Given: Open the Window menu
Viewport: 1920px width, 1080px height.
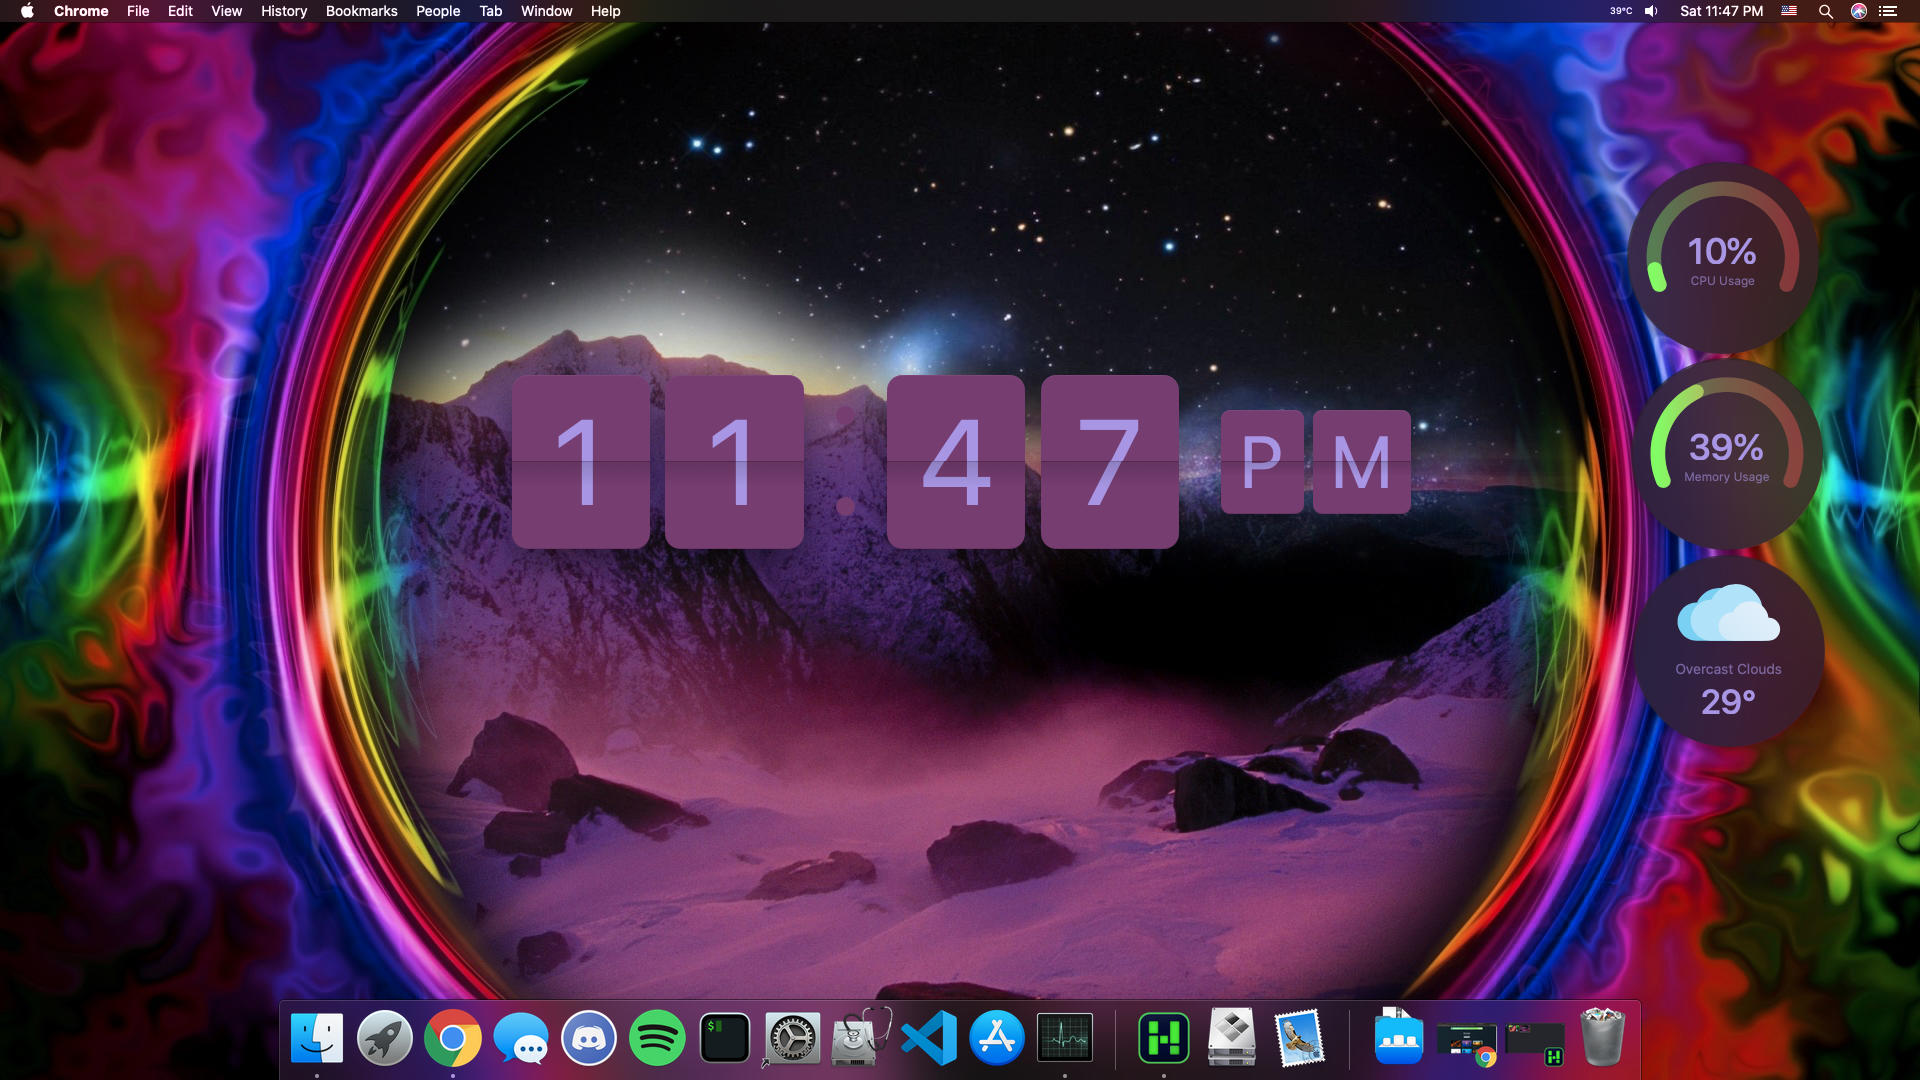Looking at the screenshot, I should click(546, 11).
